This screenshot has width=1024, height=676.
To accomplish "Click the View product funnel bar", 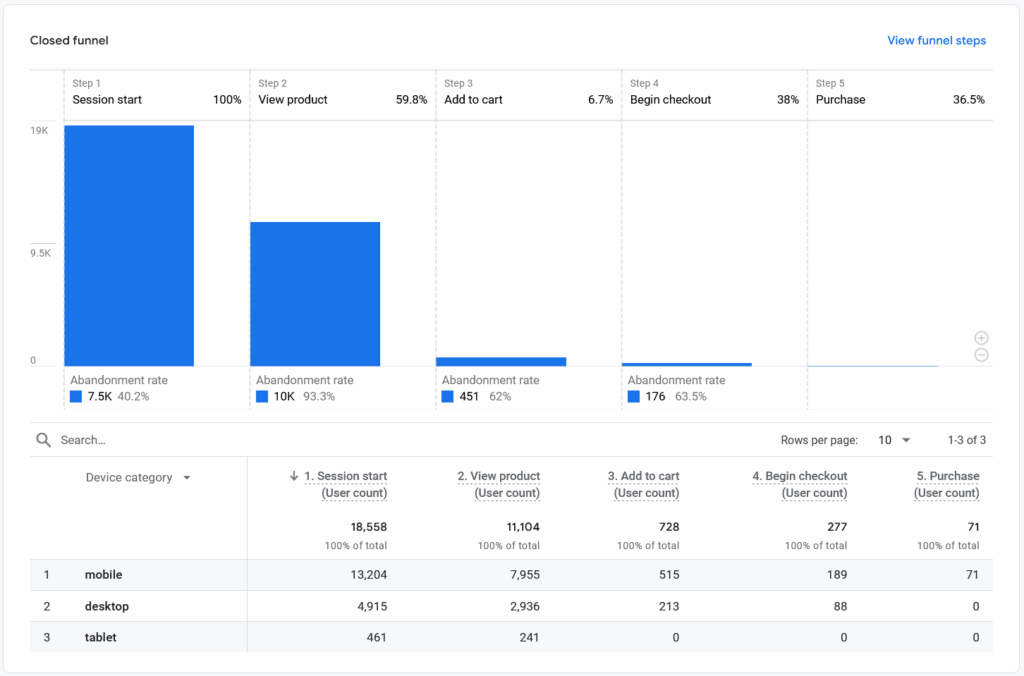I will pyautogui.click(x=315, y=293).
